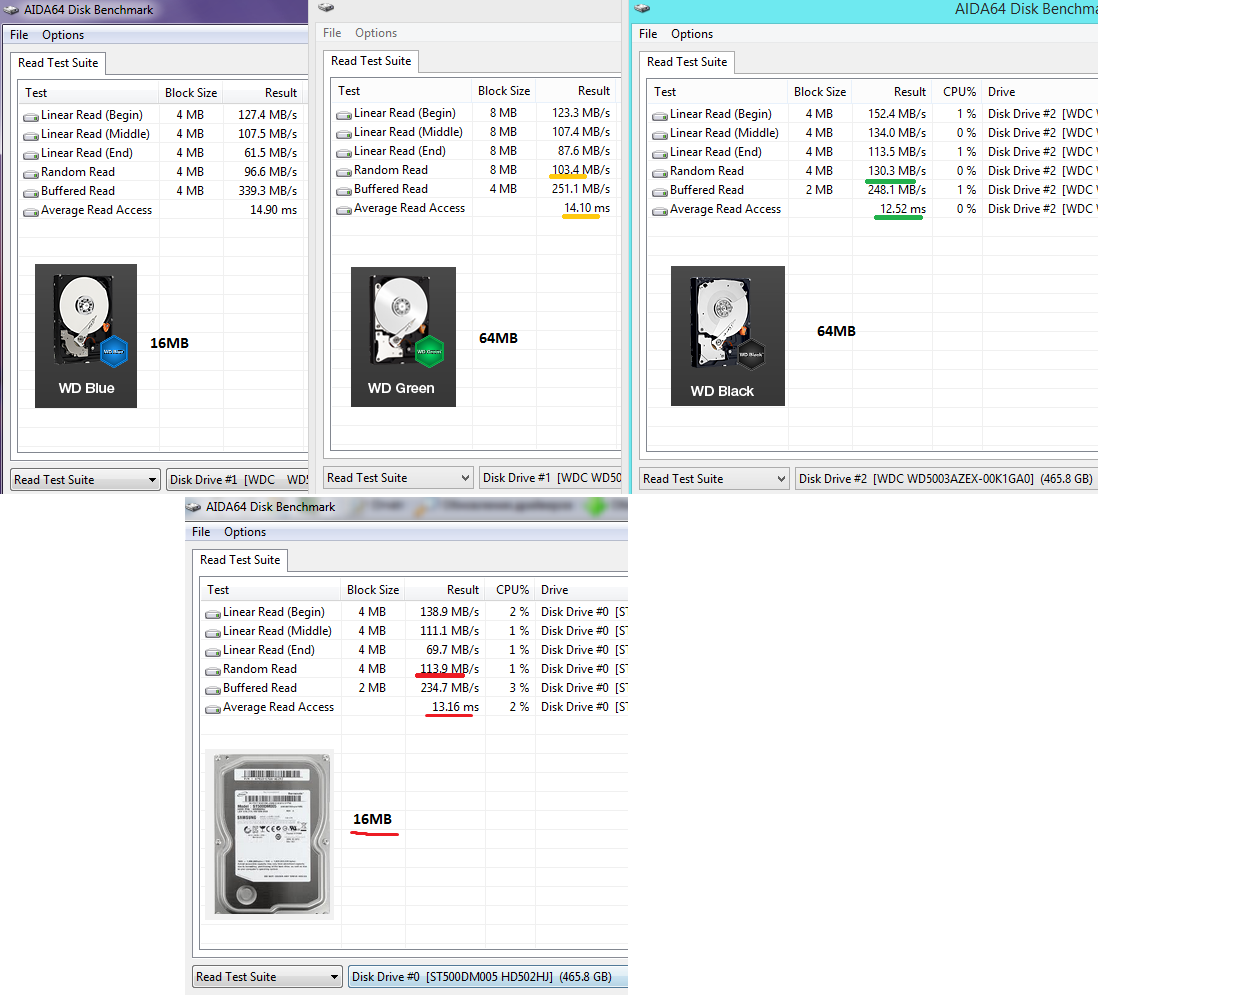Click the Average Read Access disk icon in WD Black window
The height and width of the screenshot is (1000, 1254).
coord(660,210)
